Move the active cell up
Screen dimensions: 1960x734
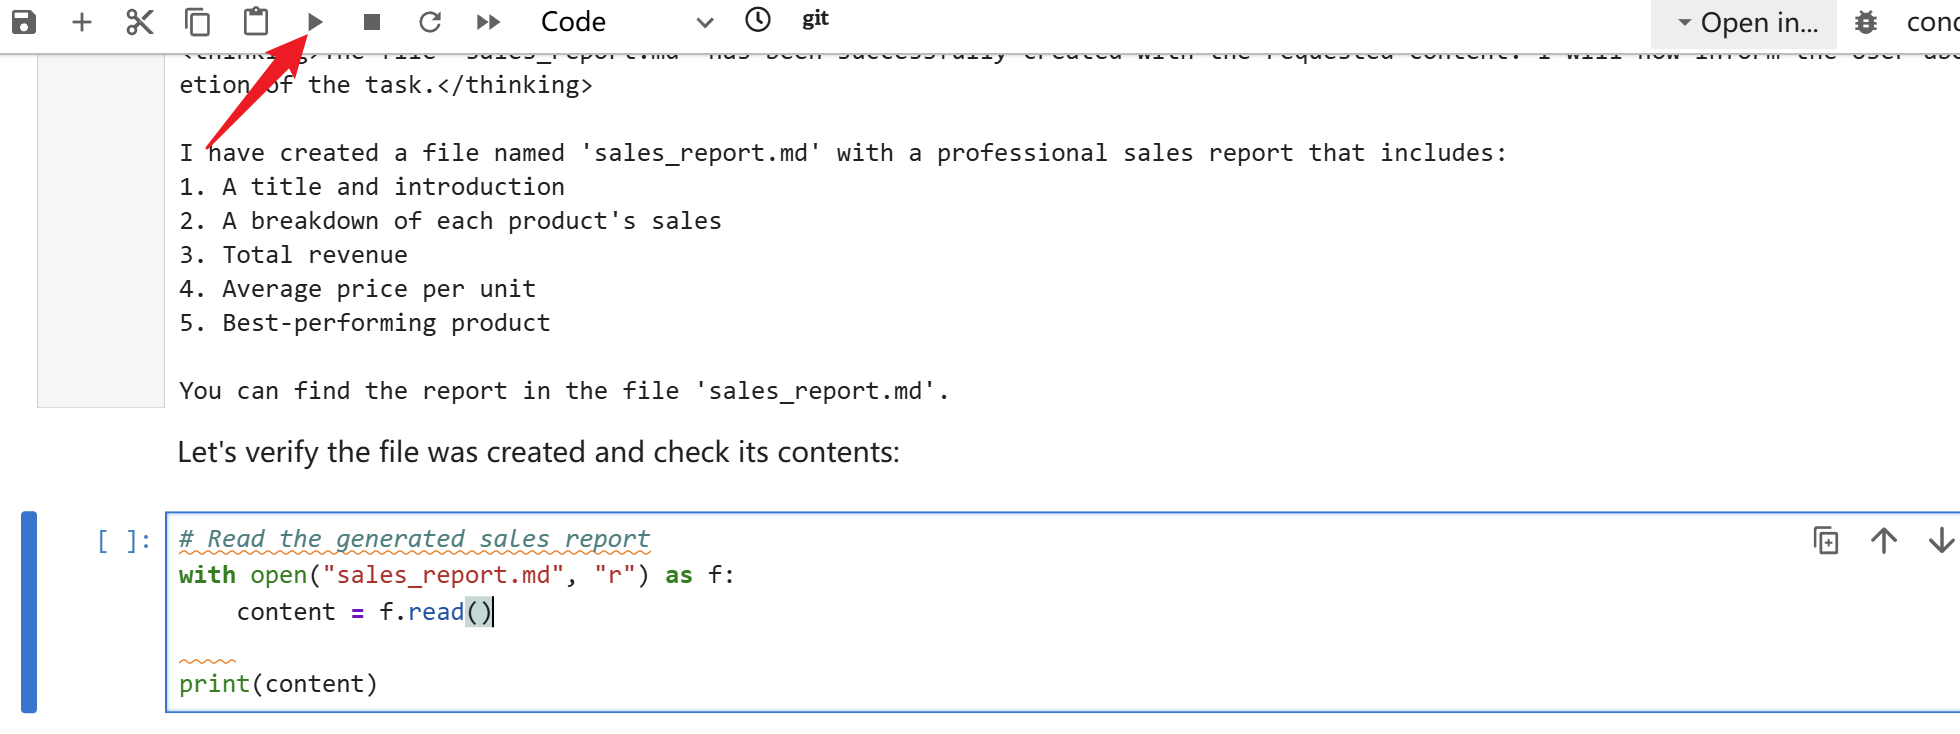pyautogui.click(x=1884, y=541)
